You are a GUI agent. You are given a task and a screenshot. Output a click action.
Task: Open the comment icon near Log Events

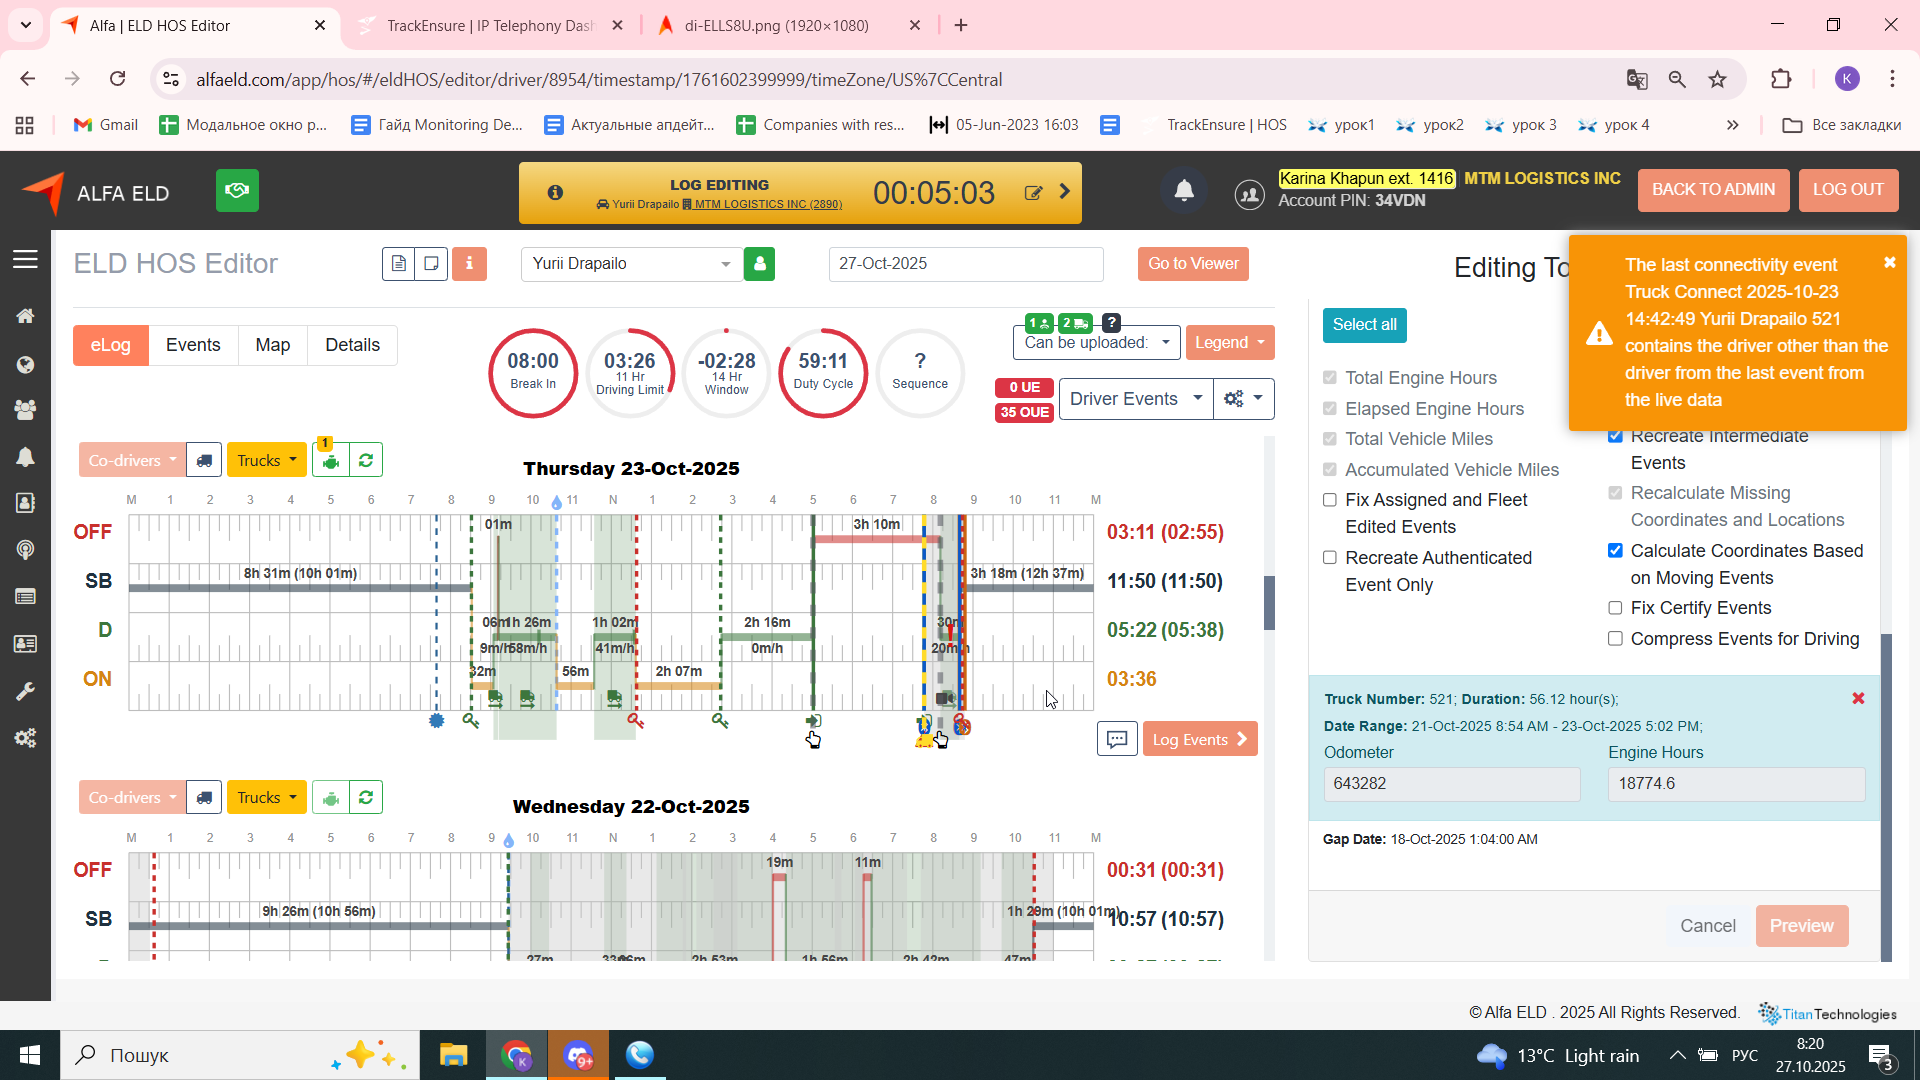click(x=1117, y=739)
